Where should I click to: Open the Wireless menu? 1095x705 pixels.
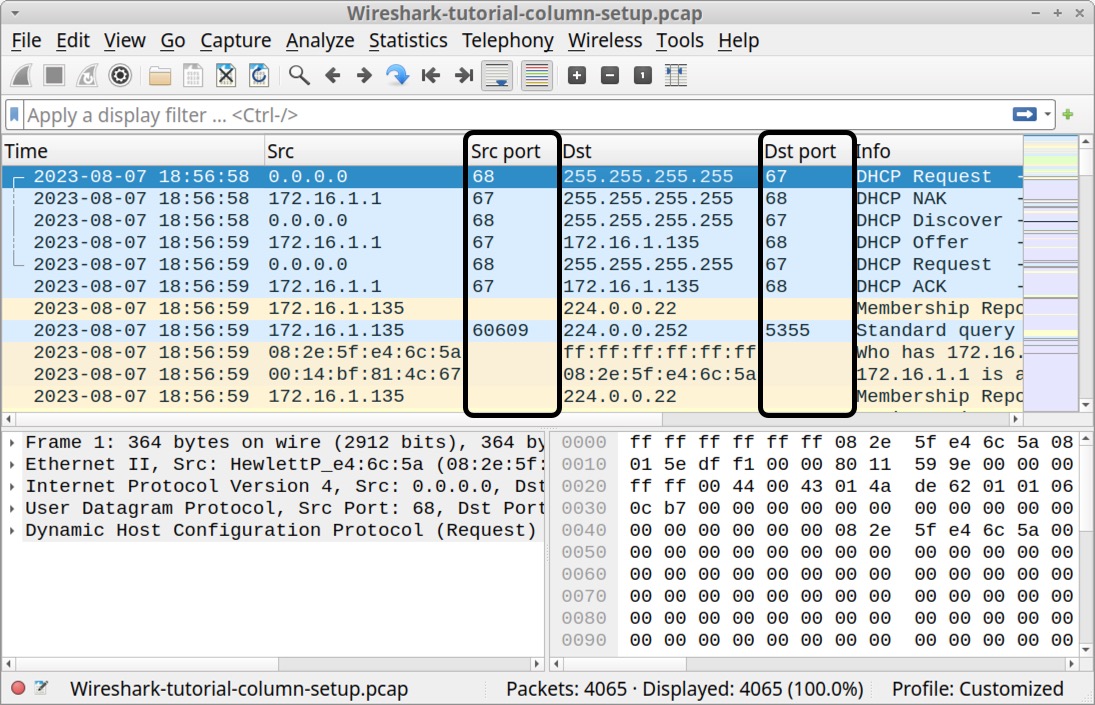(x=605, y=40)
